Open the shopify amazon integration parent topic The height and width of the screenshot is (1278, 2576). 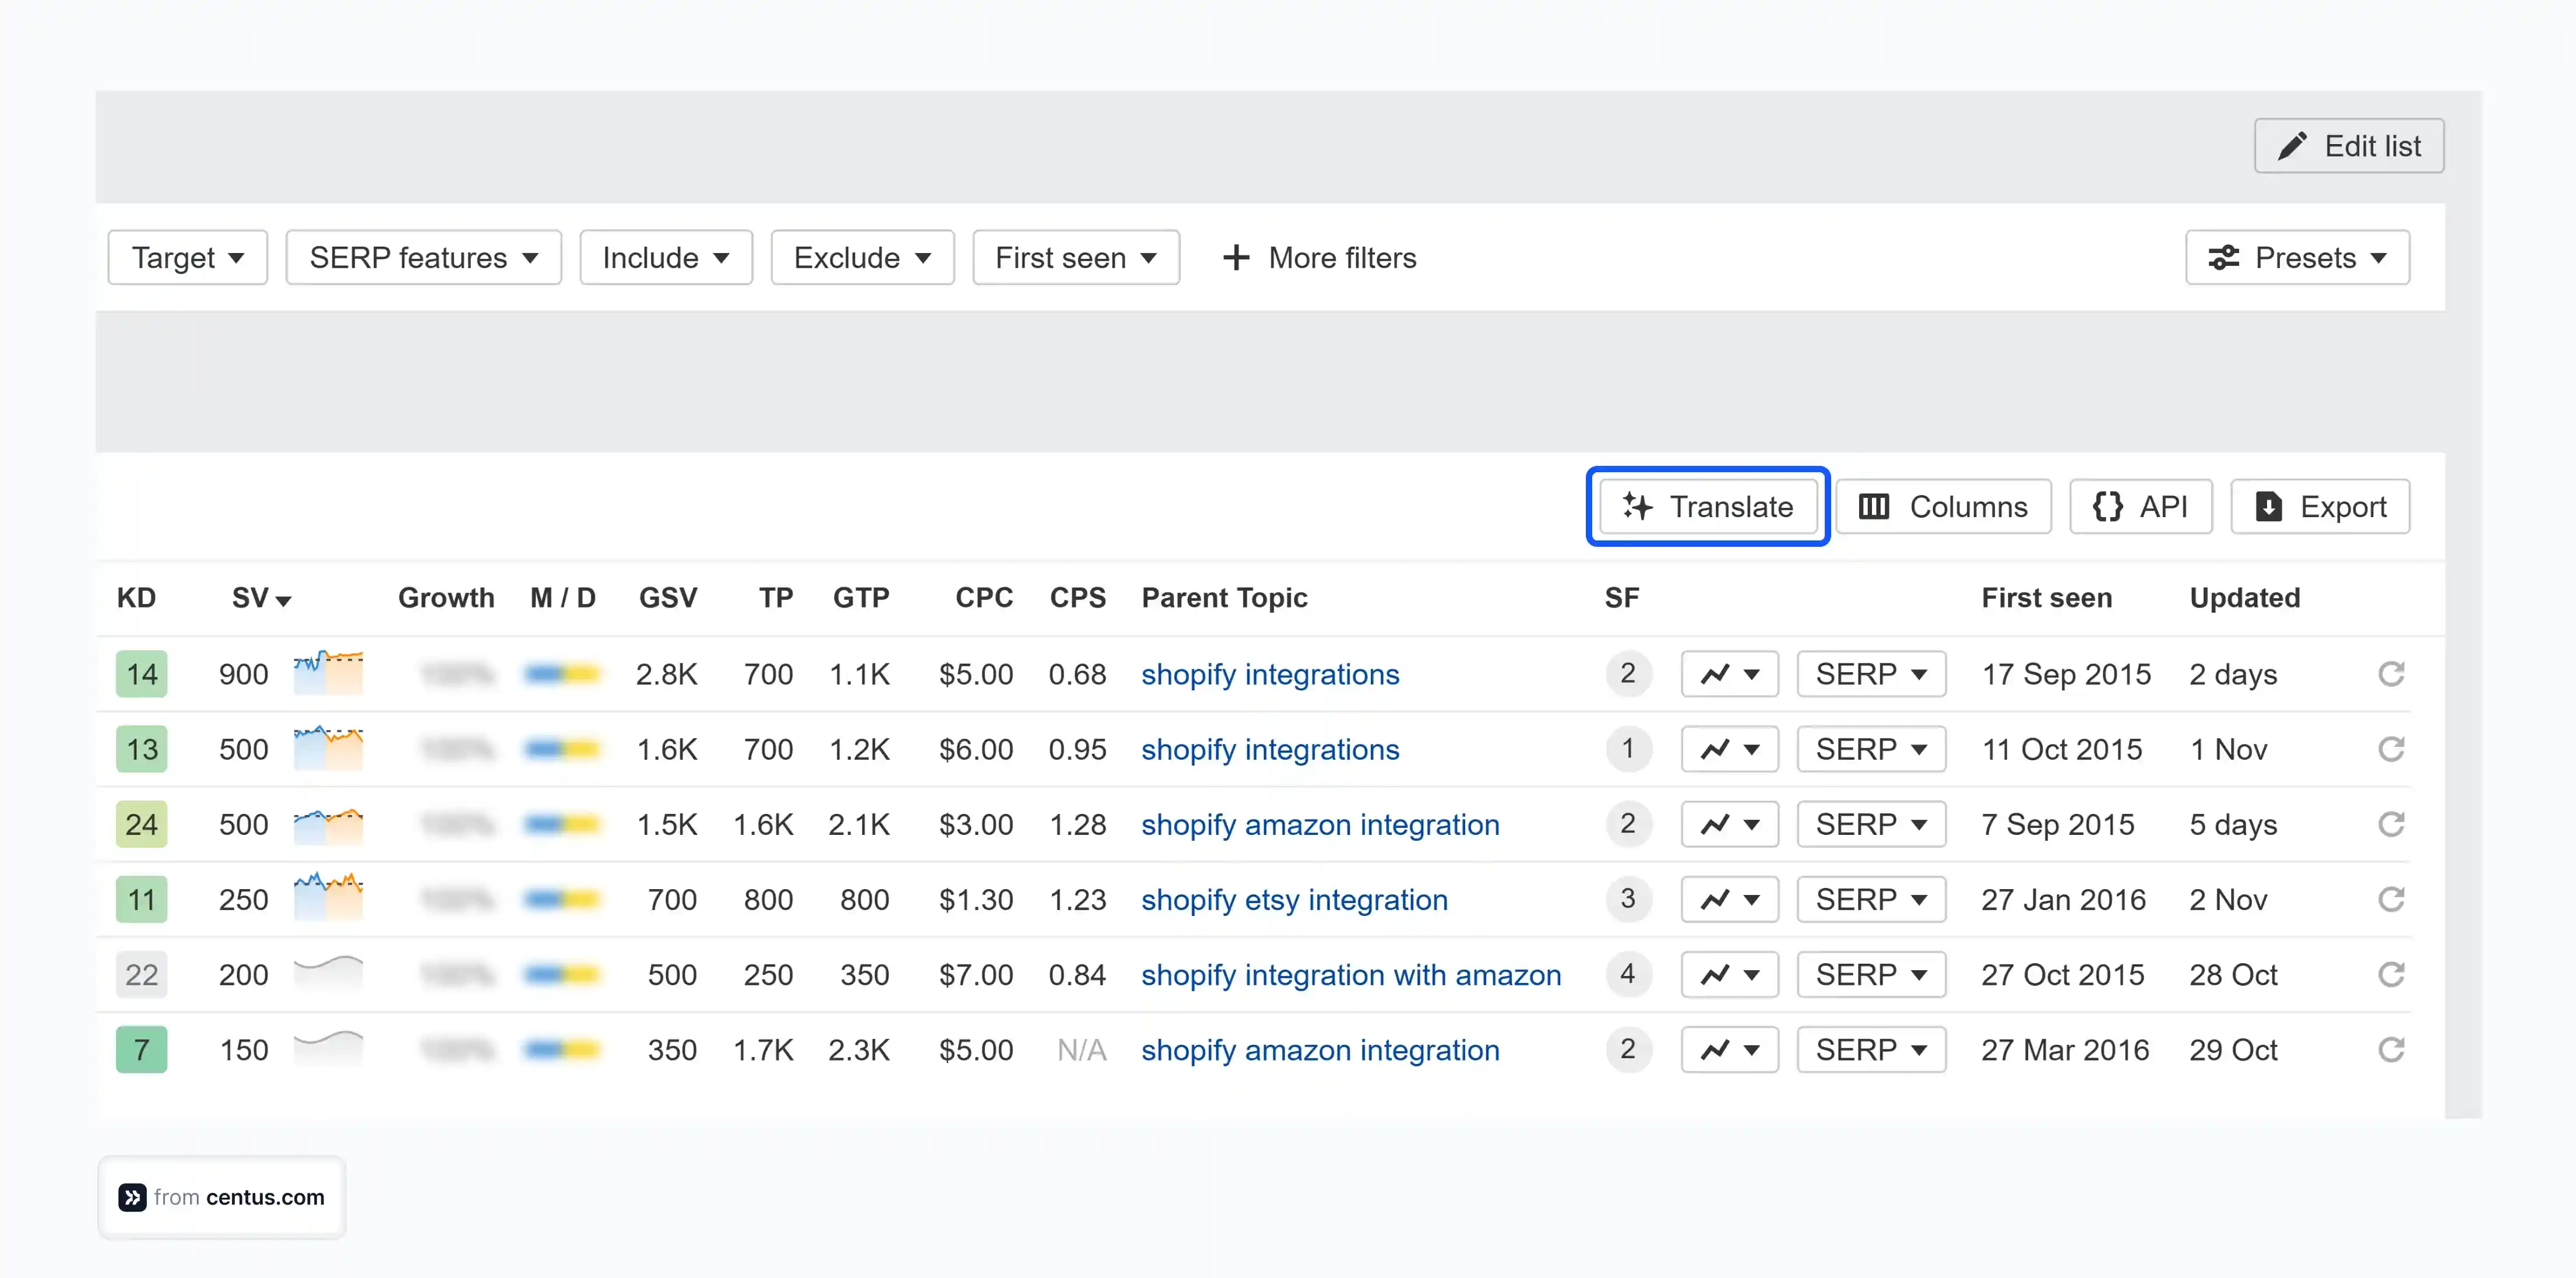coord(1321,824)
